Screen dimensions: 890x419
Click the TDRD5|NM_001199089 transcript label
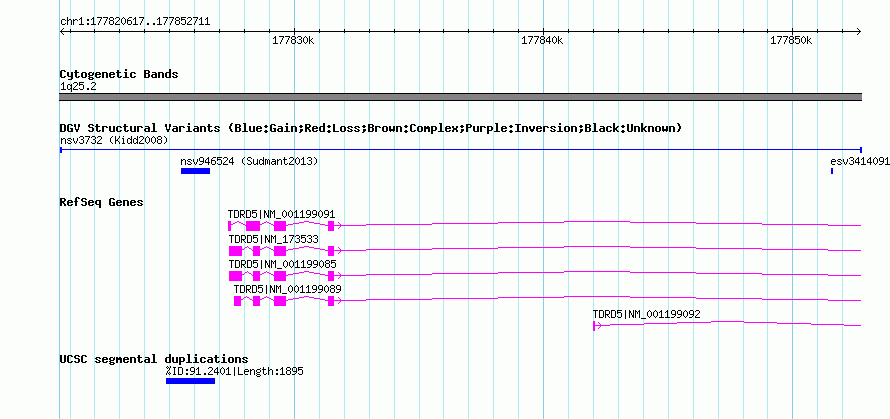click(x=288, y=290)
